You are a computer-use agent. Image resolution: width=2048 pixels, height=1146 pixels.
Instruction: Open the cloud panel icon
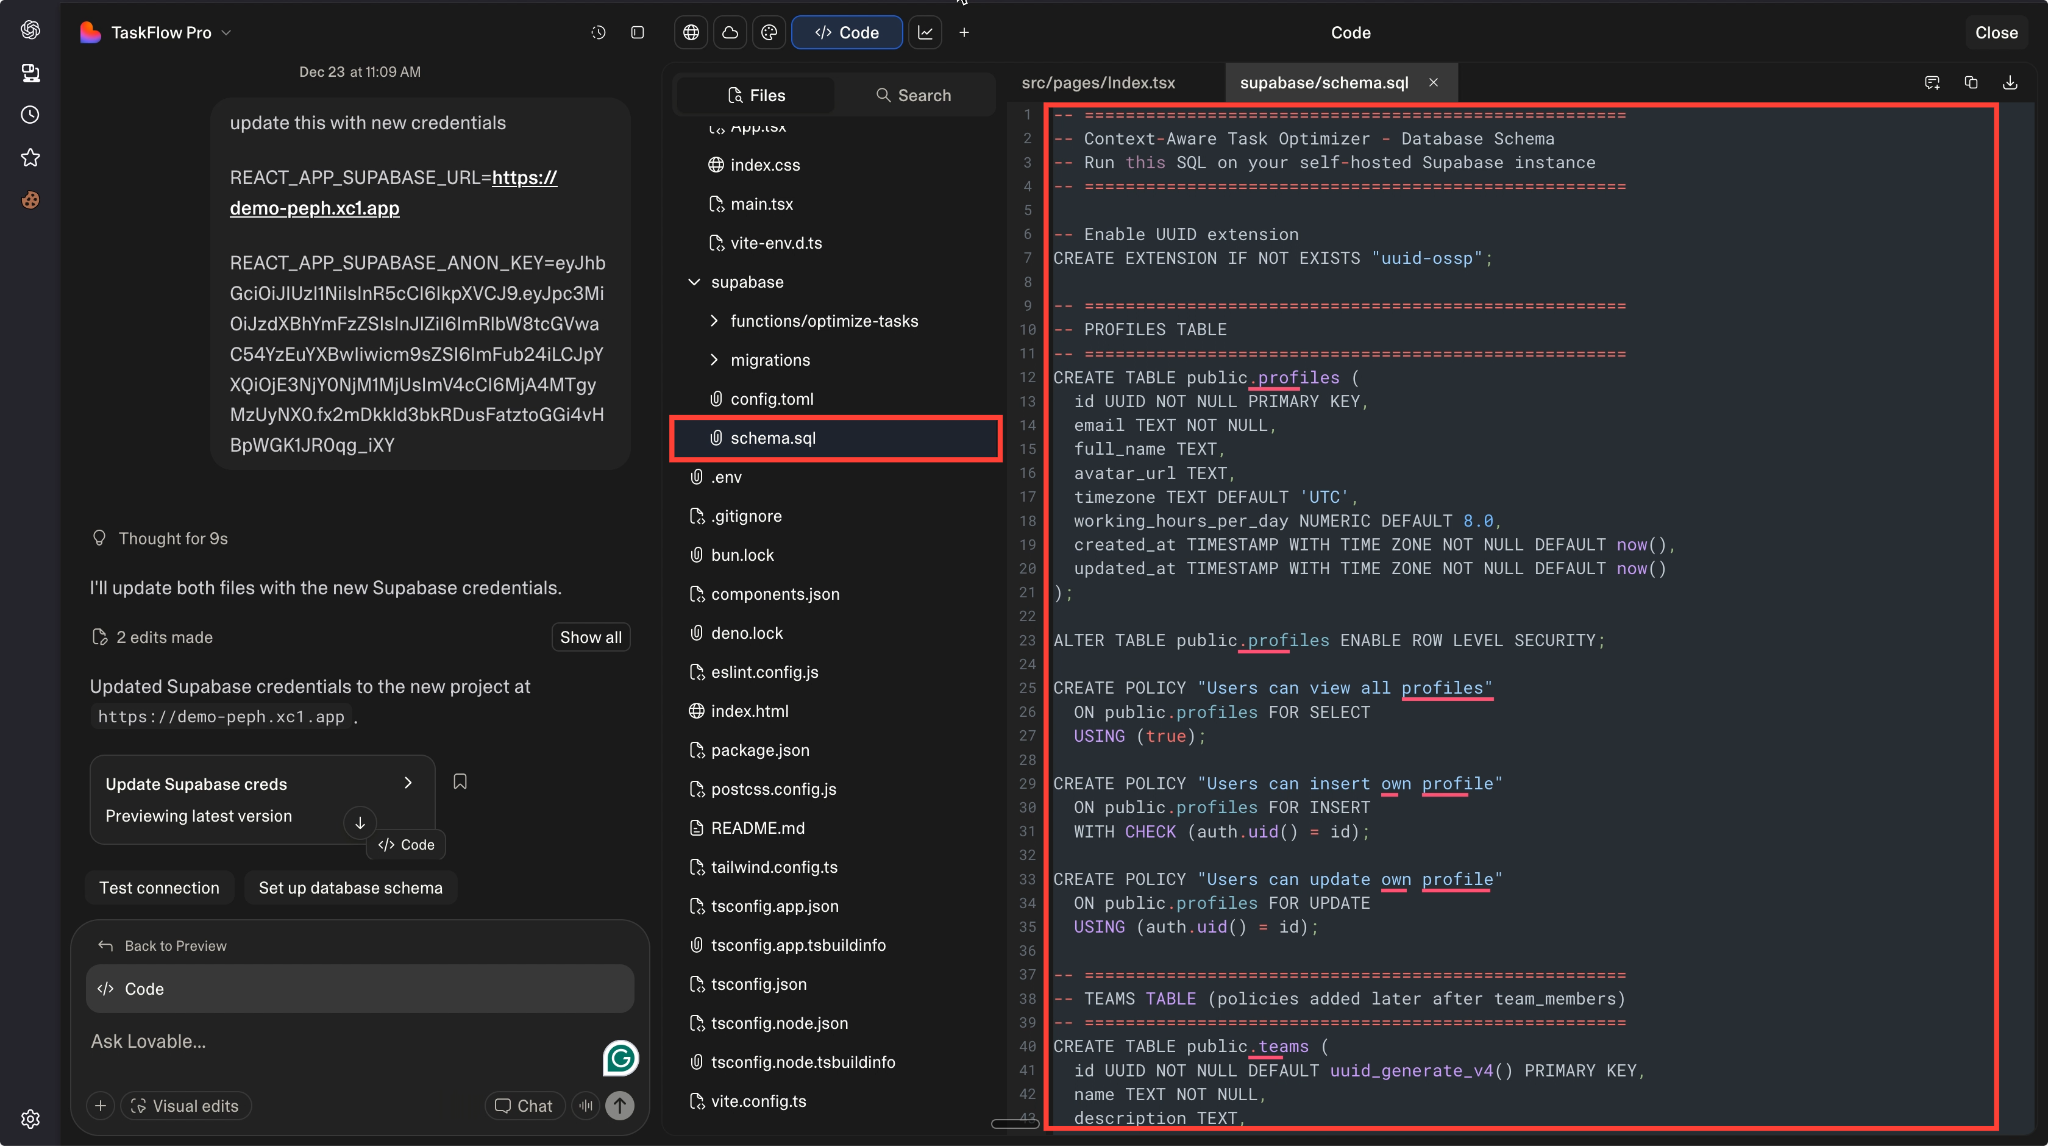(730, 32)
